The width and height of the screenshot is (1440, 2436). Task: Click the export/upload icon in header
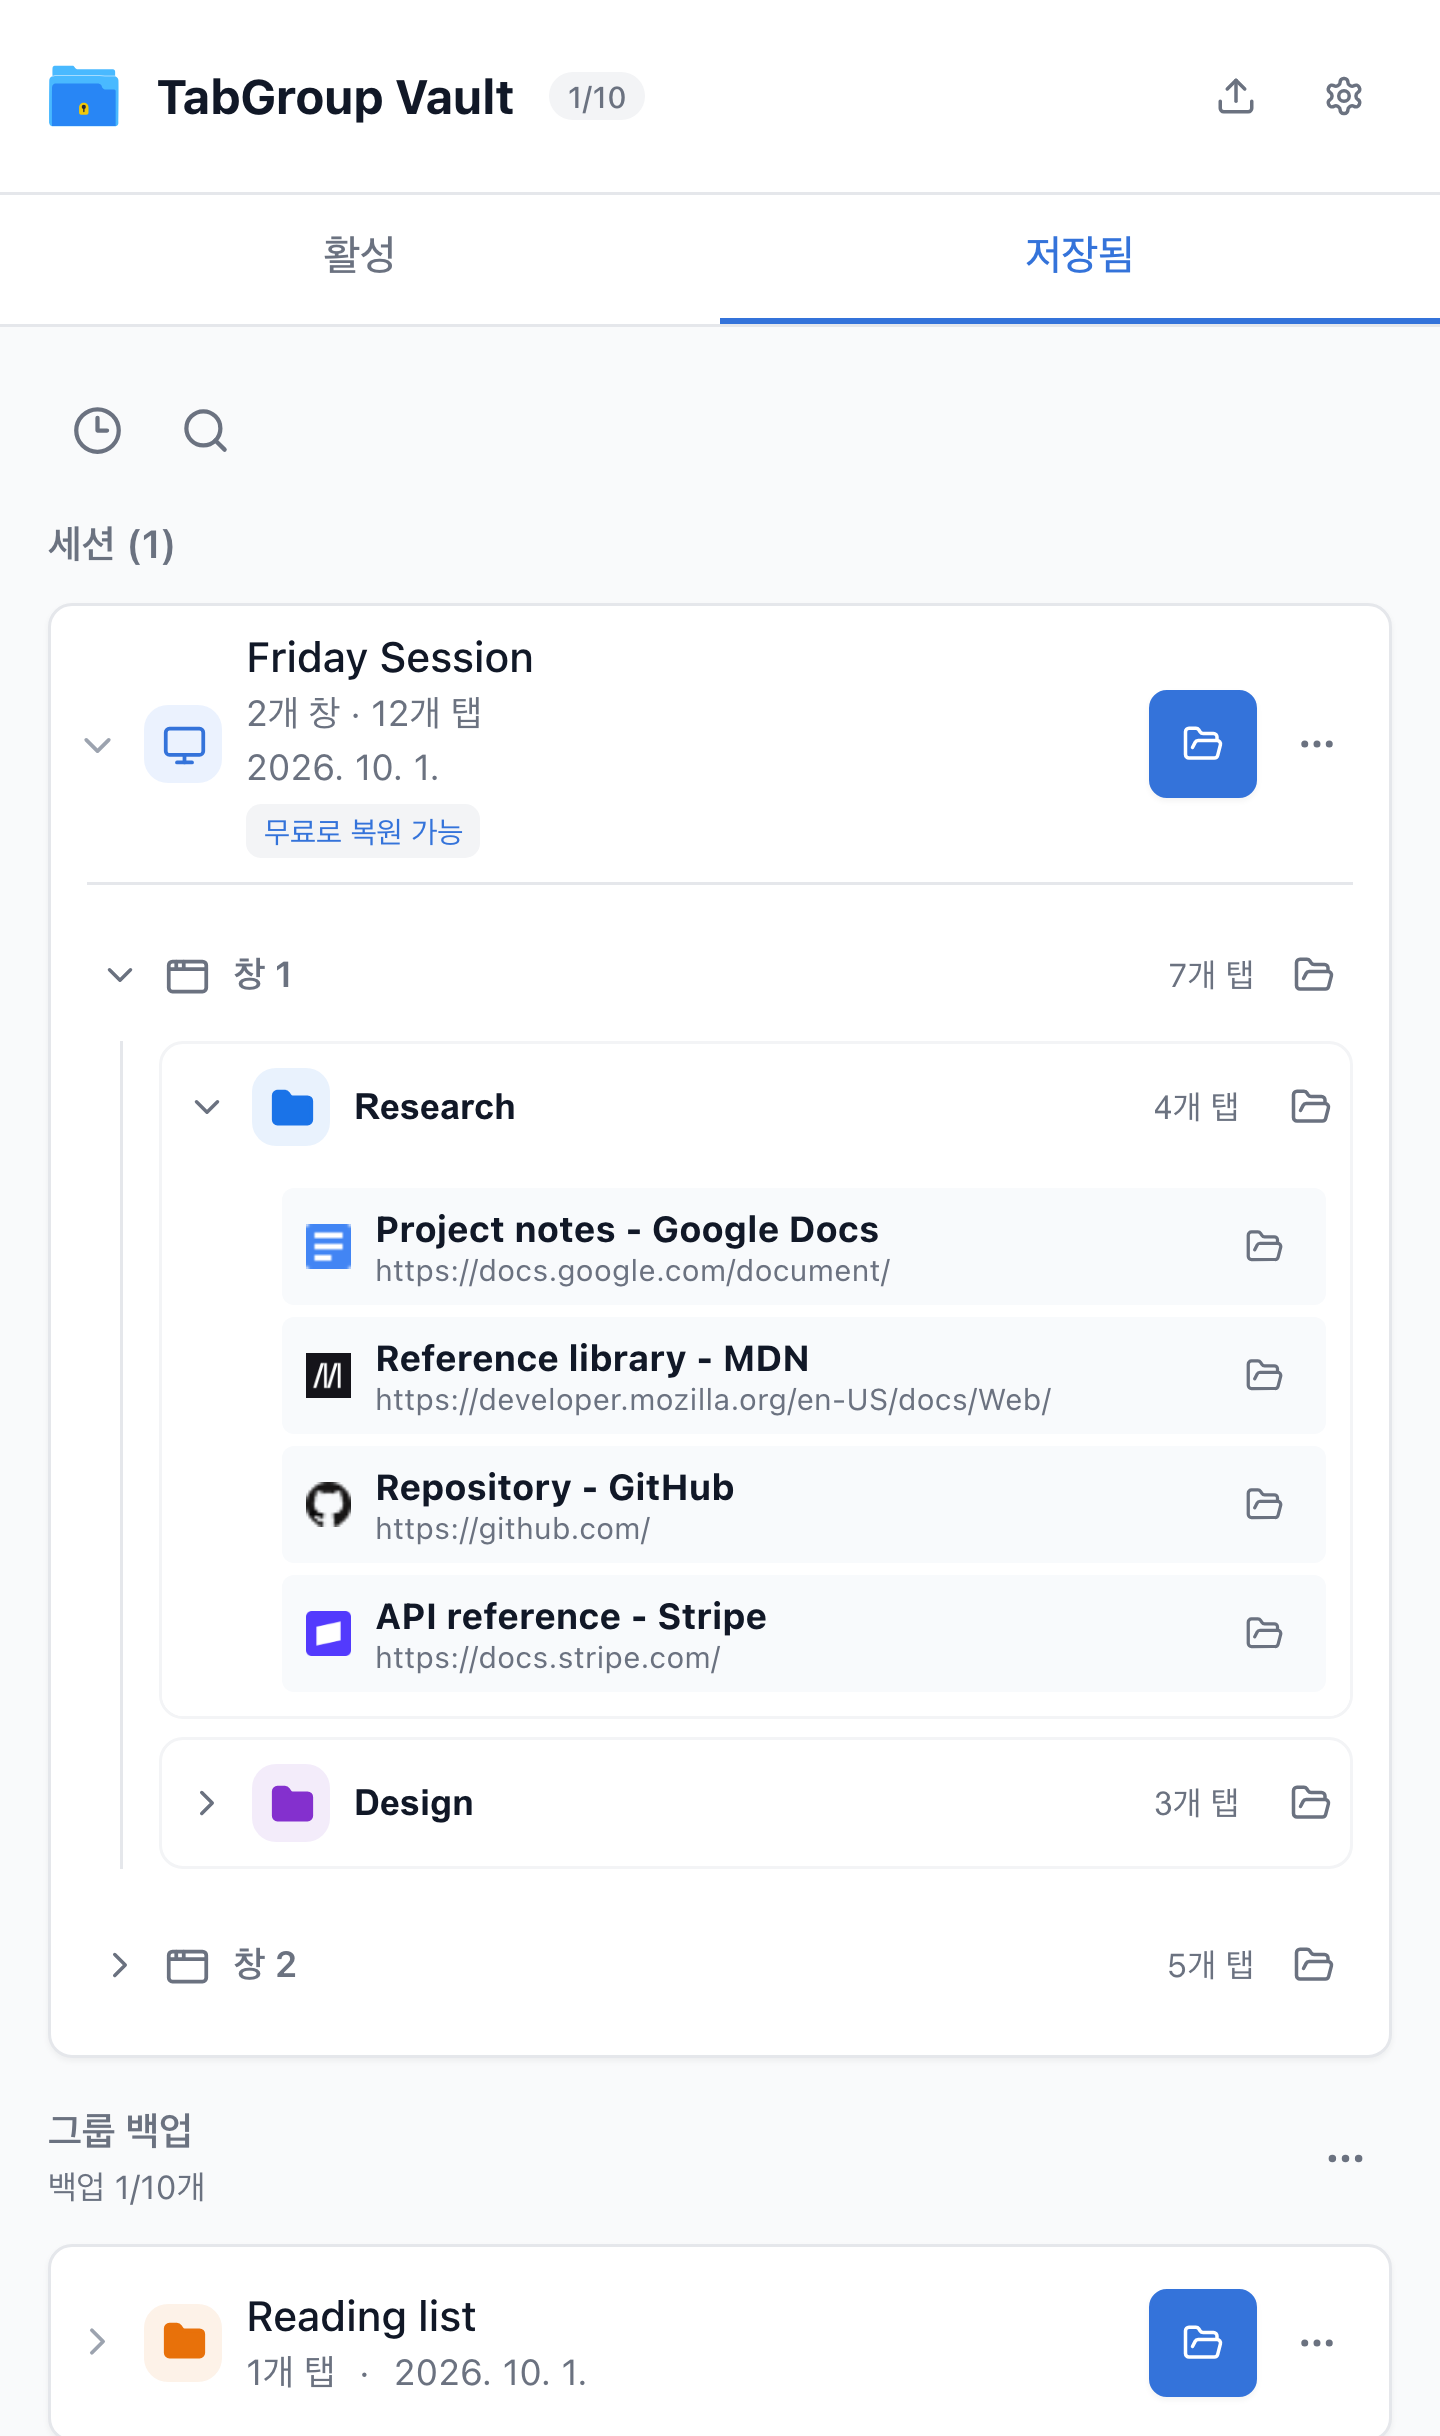(1236, 96)
